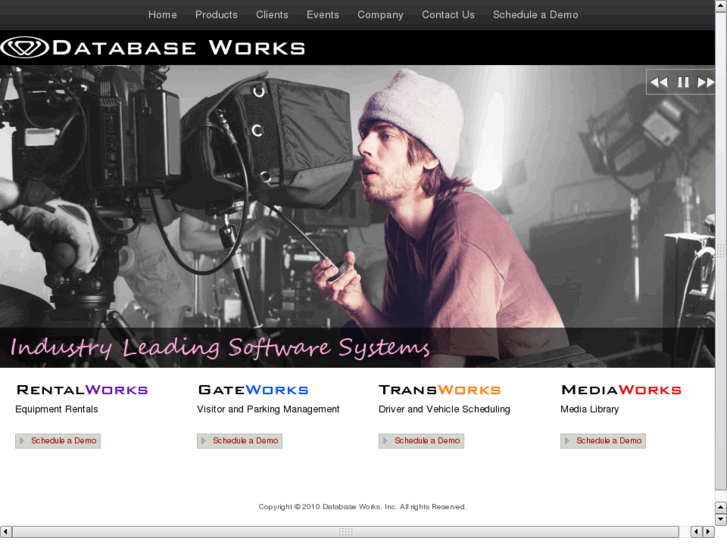
Task: Schedule a demo for MediaWorks
Action: (x=603, y=441)
